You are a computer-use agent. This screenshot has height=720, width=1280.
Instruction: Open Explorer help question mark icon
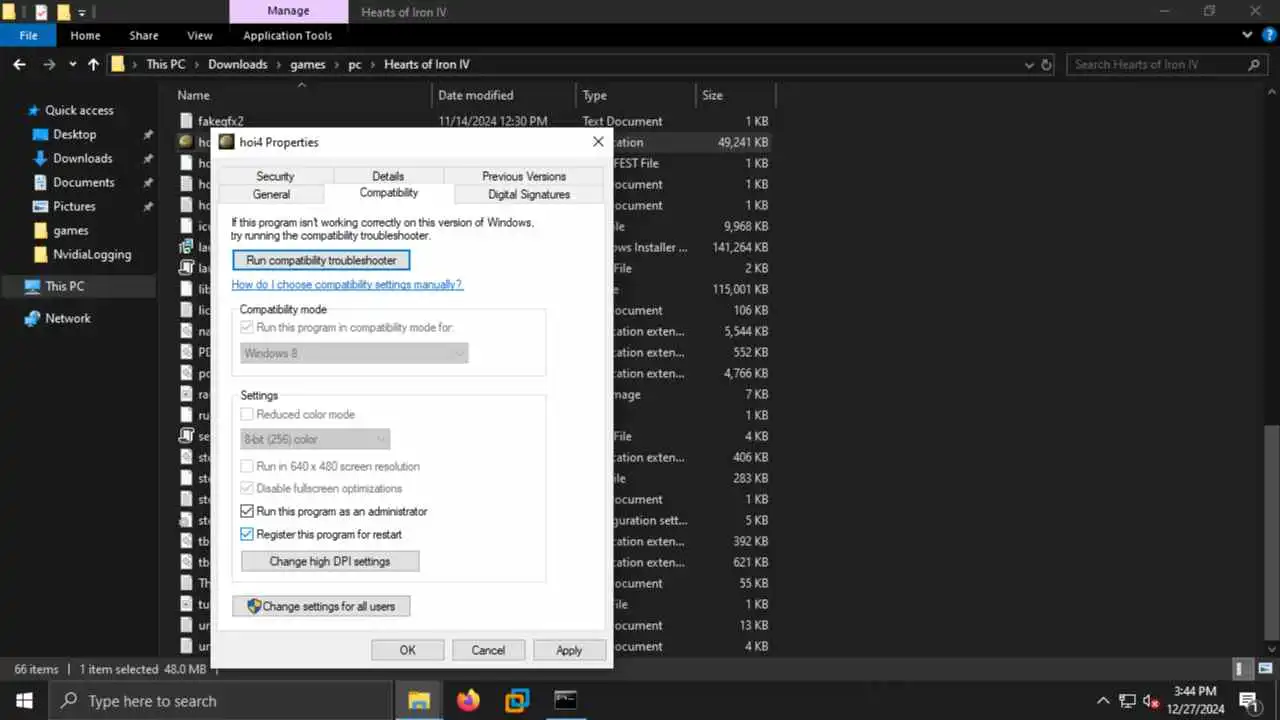pyautogui.click(x=1269, y=35)
